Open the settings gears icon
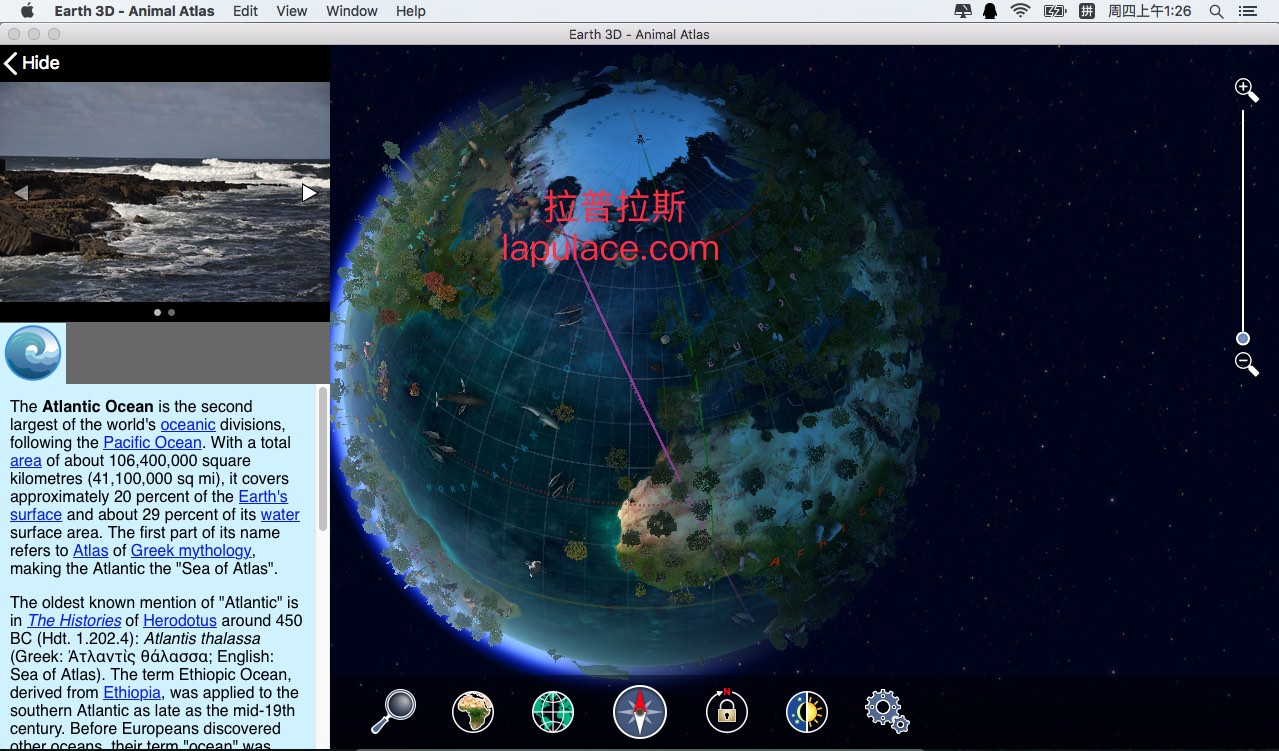This screenshot has height=751, width=1279. (886, 711)
